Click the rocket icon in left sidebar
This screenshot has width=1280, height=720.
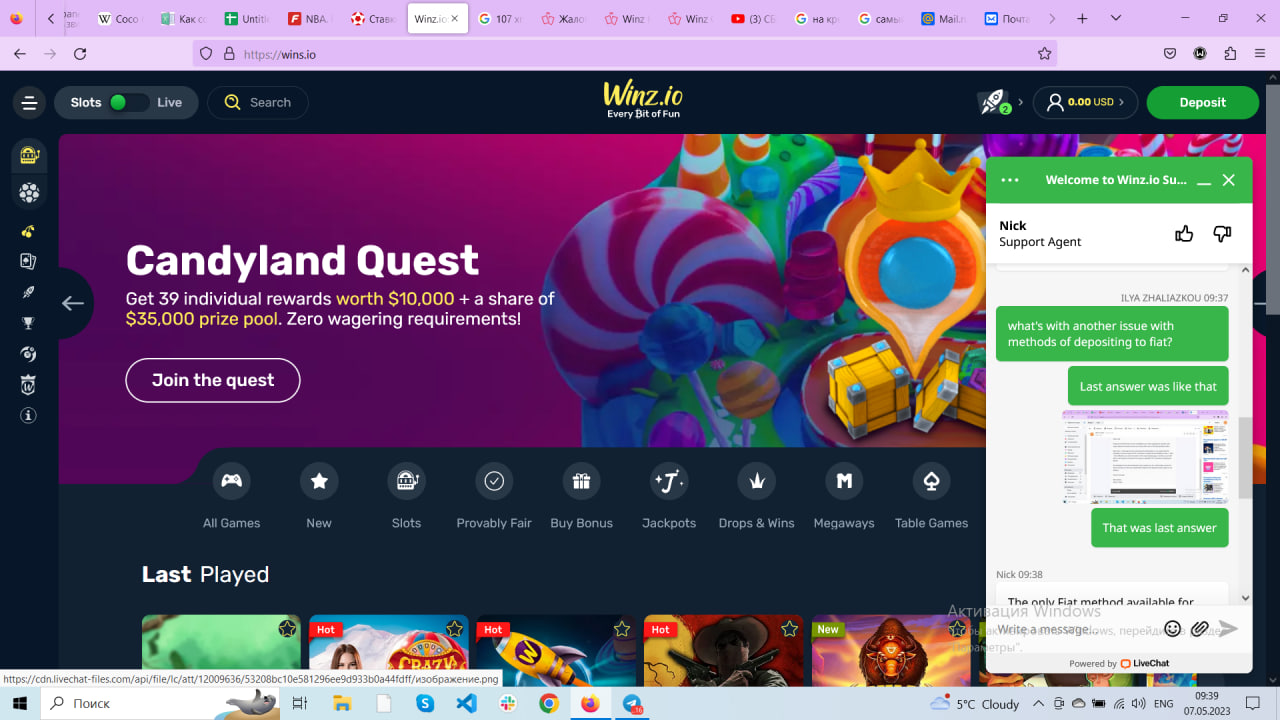pyautogui.click(x=29, y=292)
